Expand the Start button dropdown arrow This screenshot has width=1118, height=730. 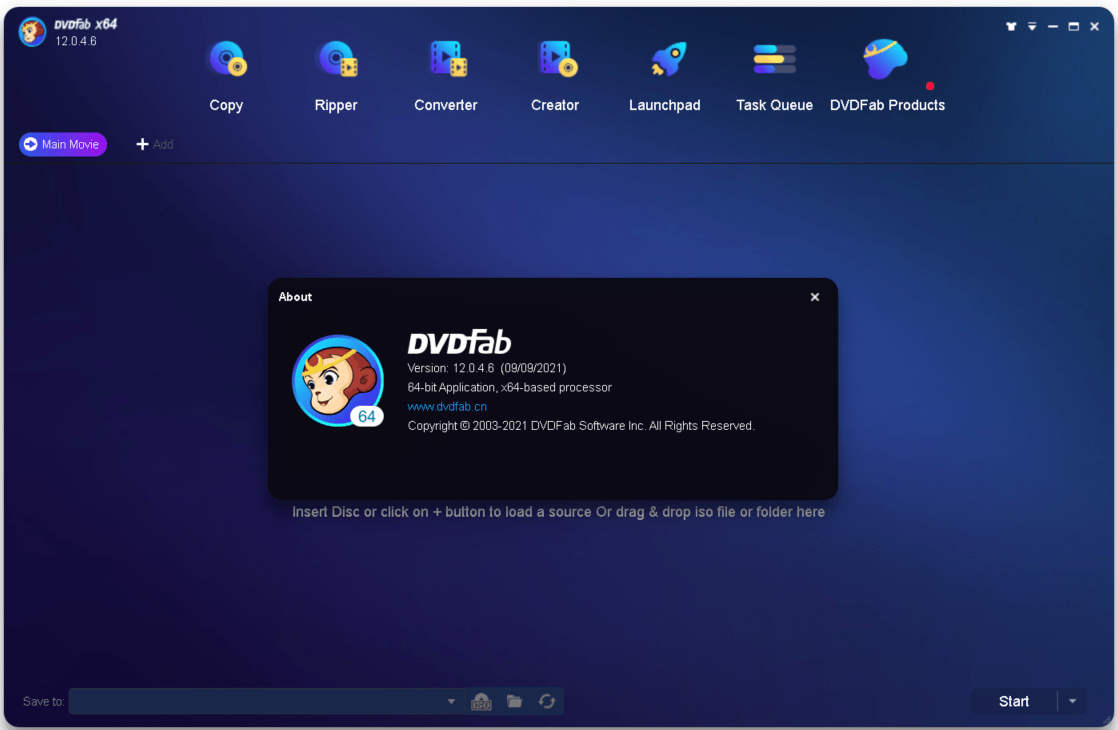coord(1072,701)
